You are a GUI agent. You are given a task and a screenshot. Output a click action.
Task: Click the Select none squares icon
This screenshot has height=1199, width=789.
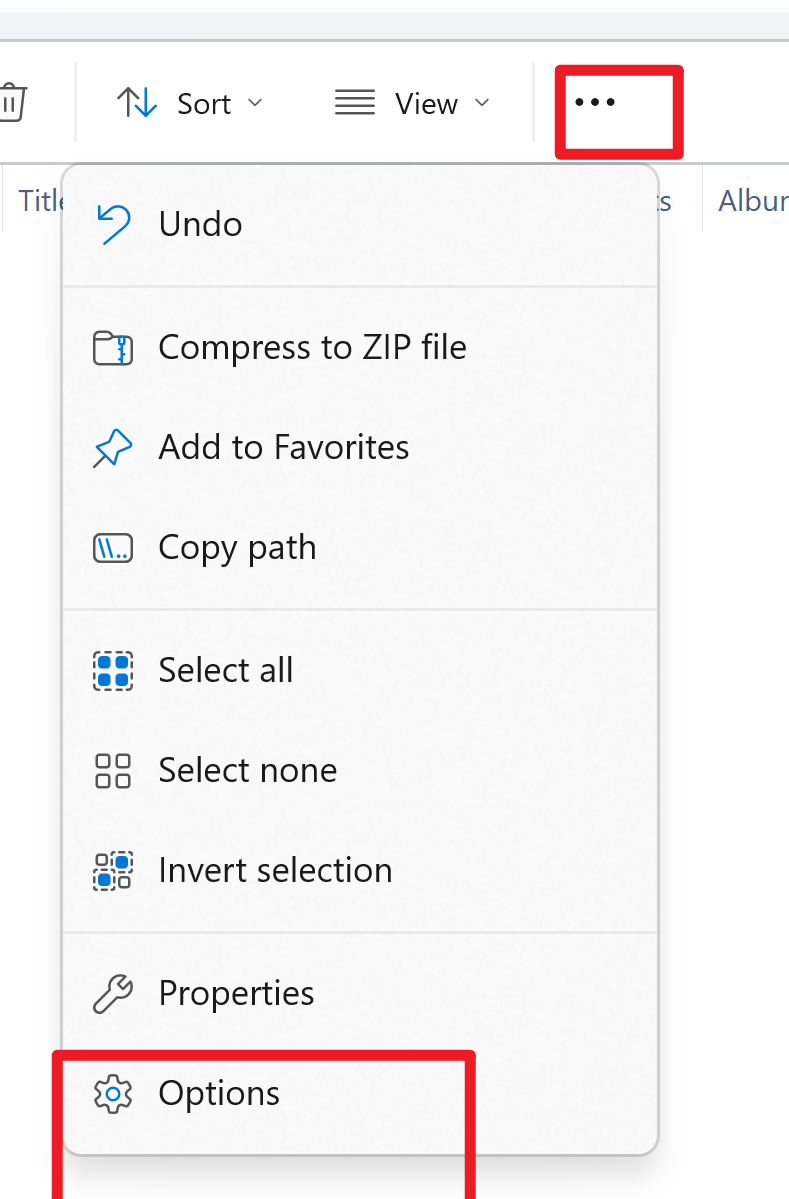113,771
